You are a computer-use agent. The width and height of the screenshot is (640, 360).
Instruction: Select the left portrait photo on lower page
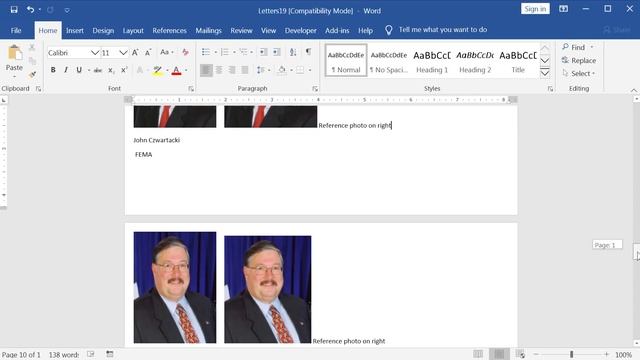click(x=175, y=287)
